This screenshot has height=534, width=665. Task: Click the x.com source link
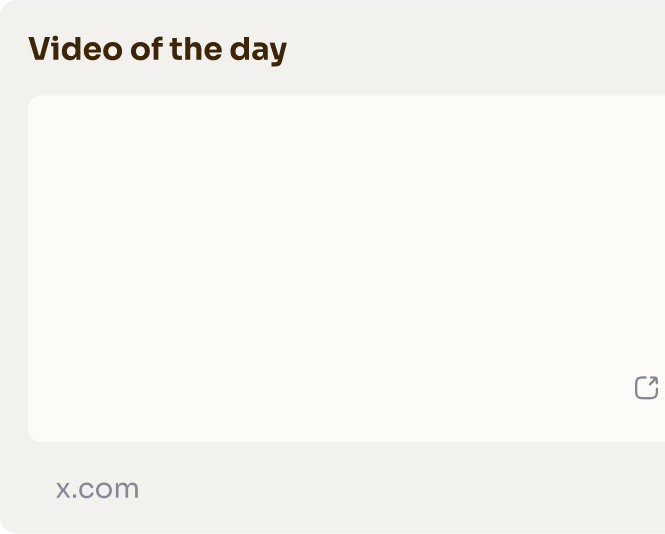[x=97, y=489]
